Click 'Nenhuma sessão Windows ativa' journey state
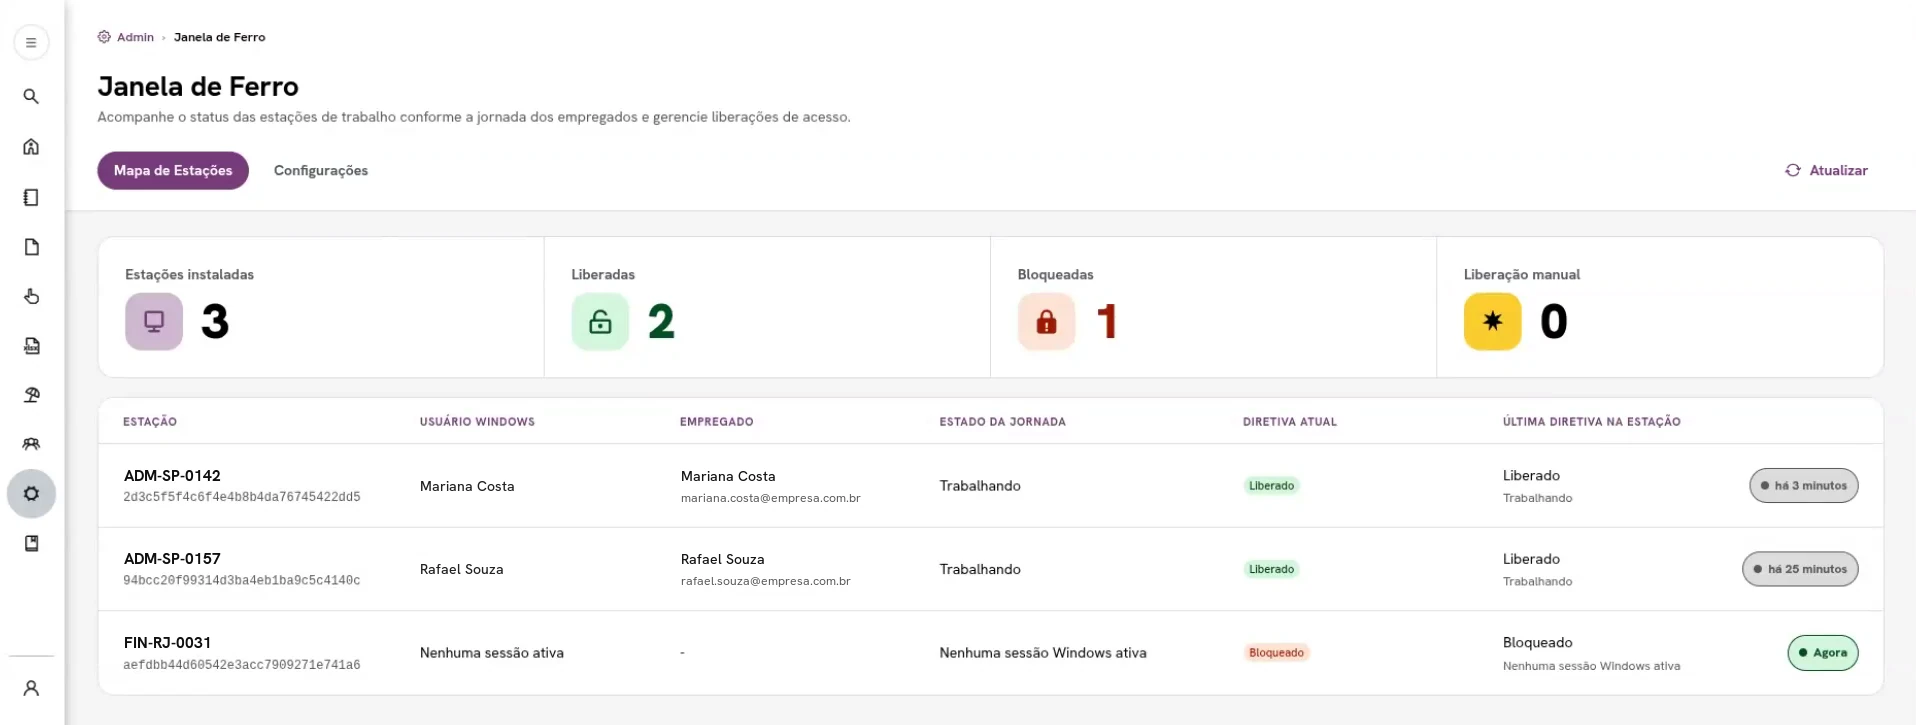 [x=1043, y=653]
